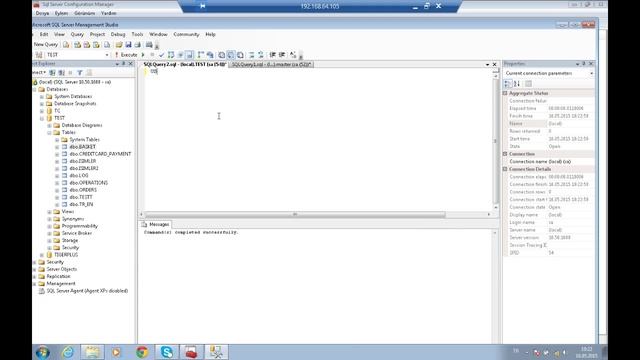The width and height of the screenshot is (640, 360).
Task: Click the Filter icon in Object Explorer toolbar
Action: 80,73
